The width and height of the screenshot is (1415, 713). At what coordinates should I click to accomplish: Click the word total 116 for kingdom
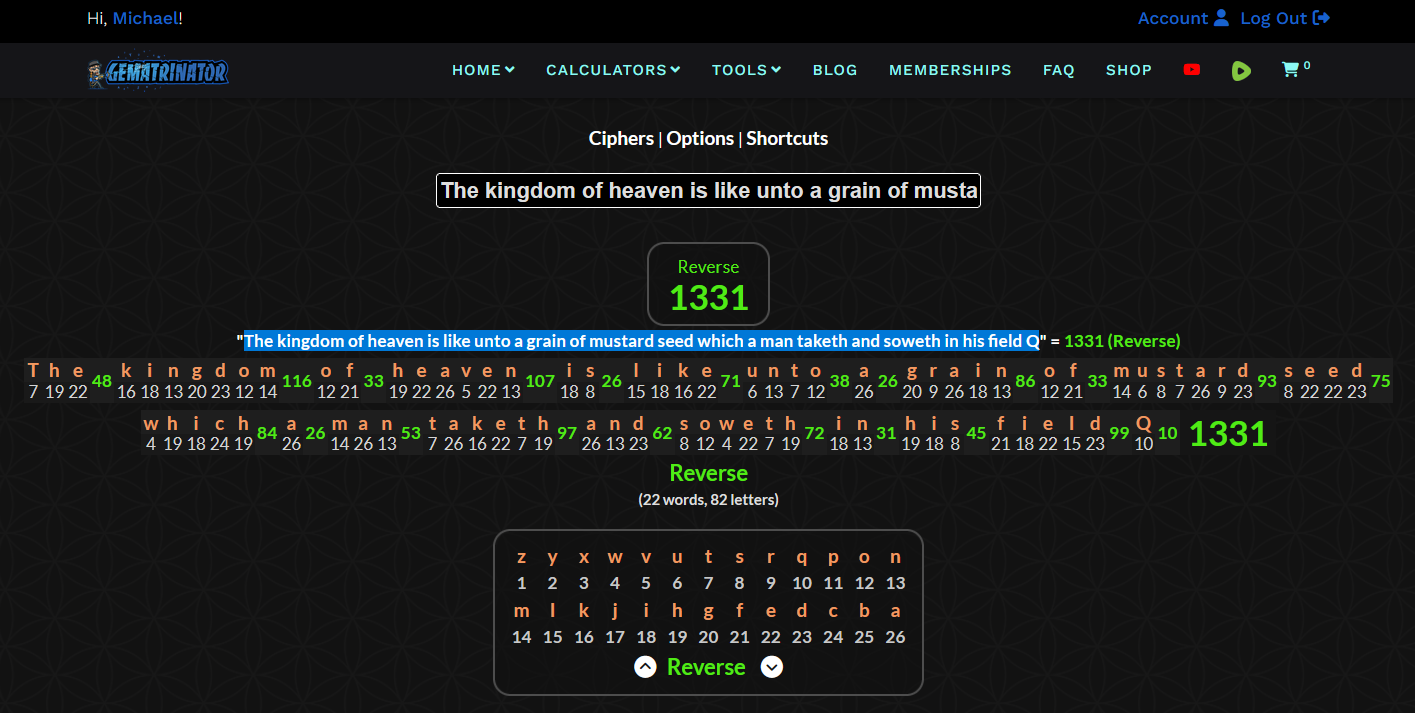(297, 380)
